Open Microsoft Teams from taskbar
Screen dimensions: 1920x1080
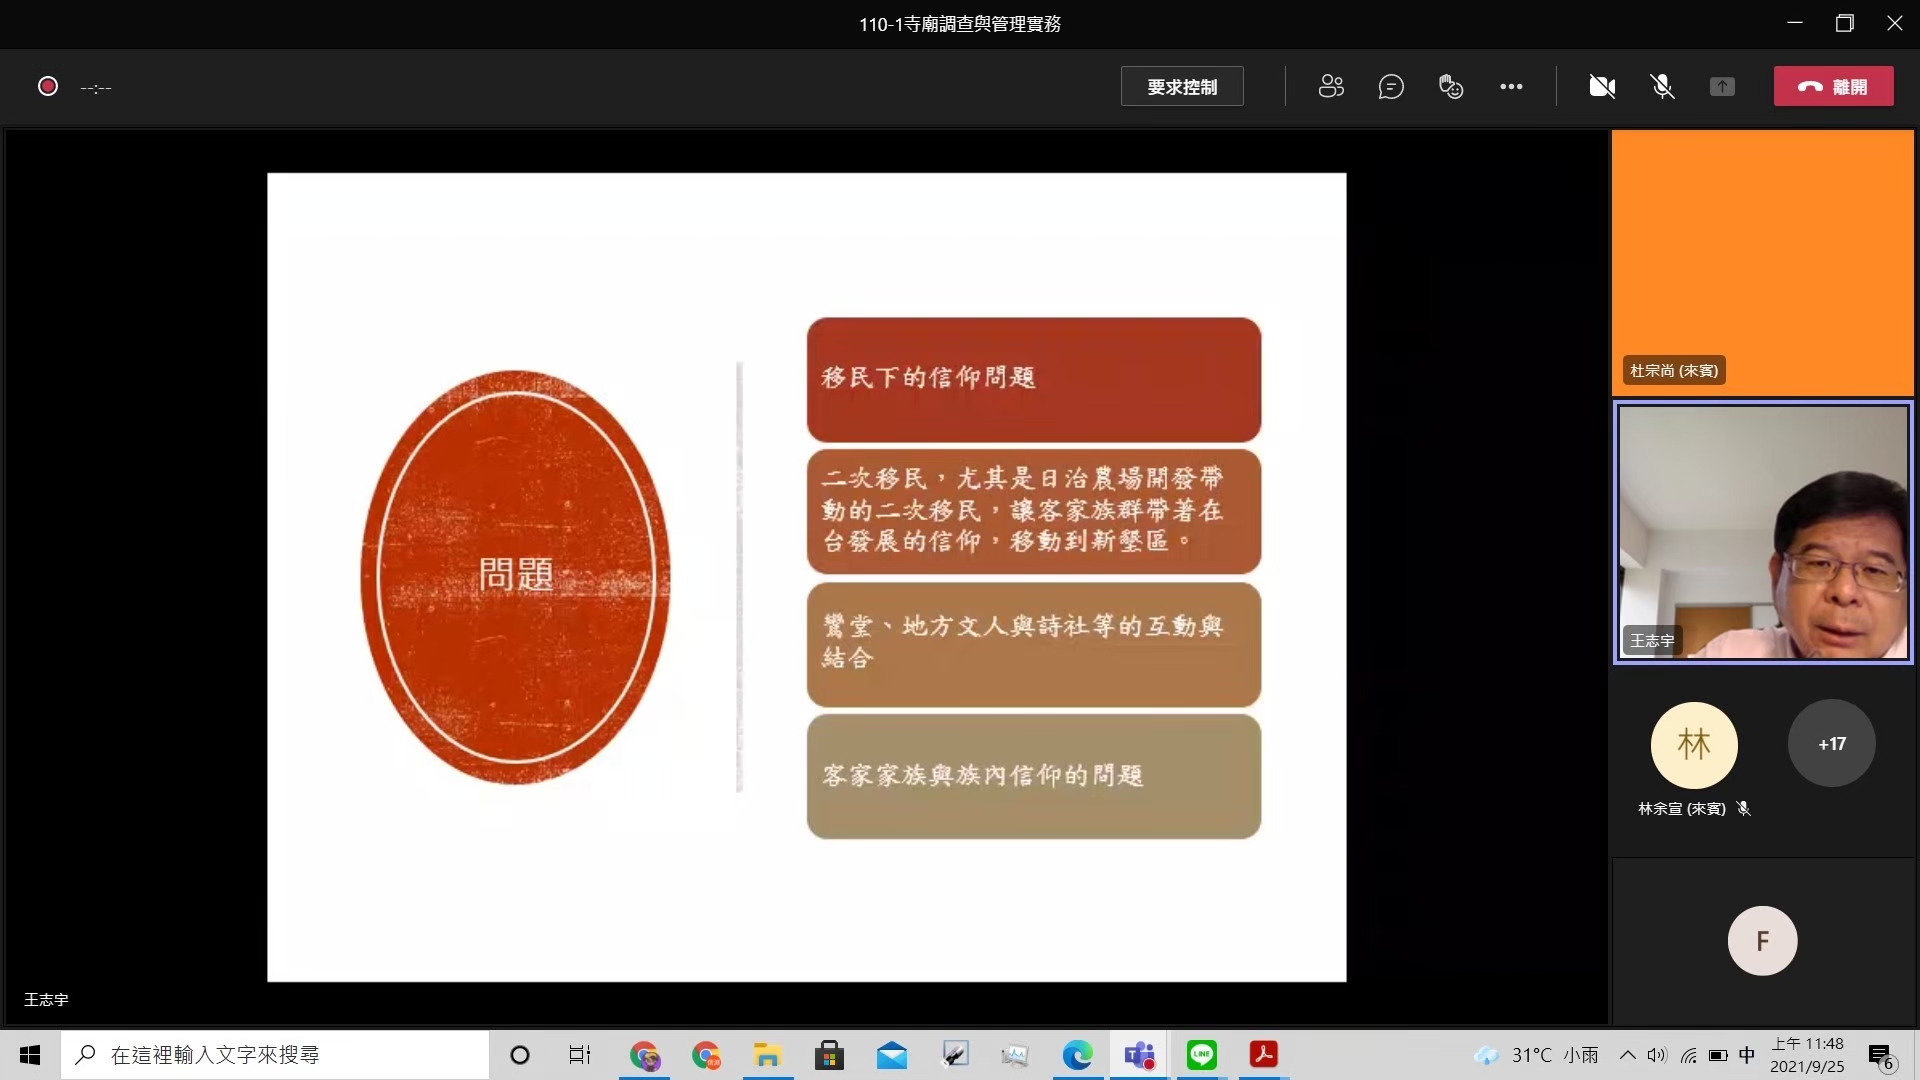pos(1139,1055)
